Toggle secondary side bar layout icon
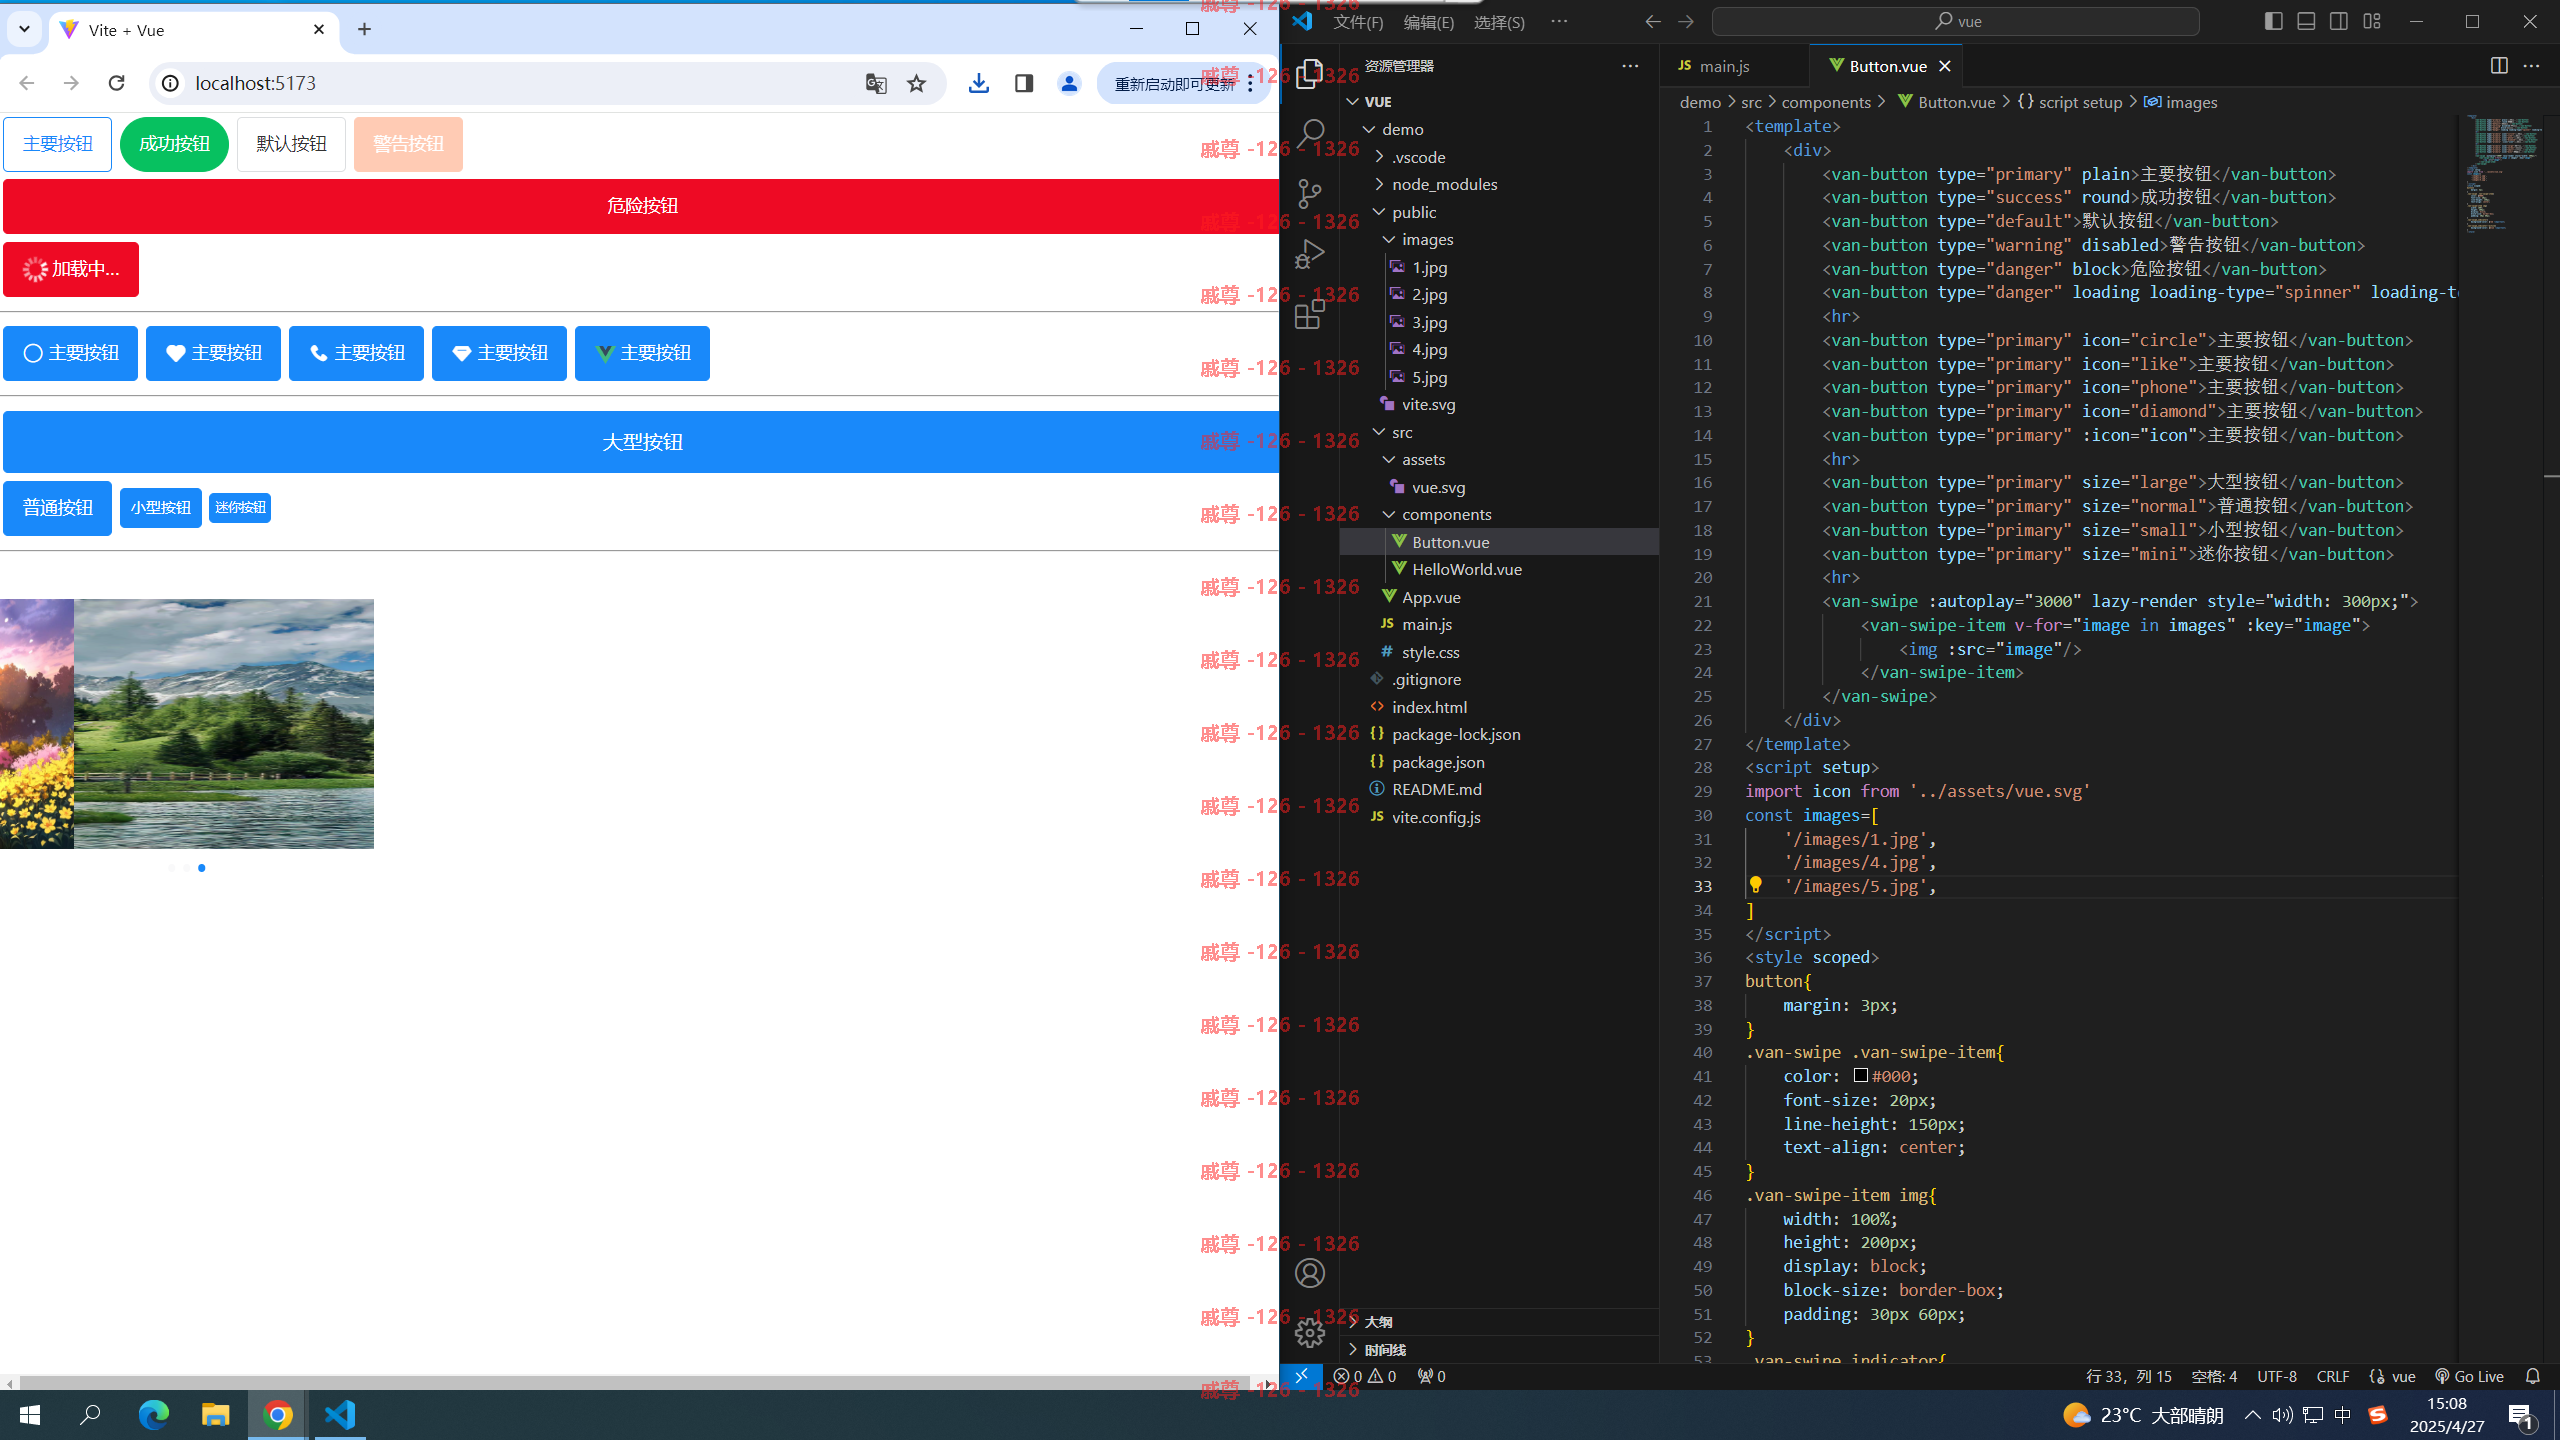2560x1440 pixels. point(2339,21)
